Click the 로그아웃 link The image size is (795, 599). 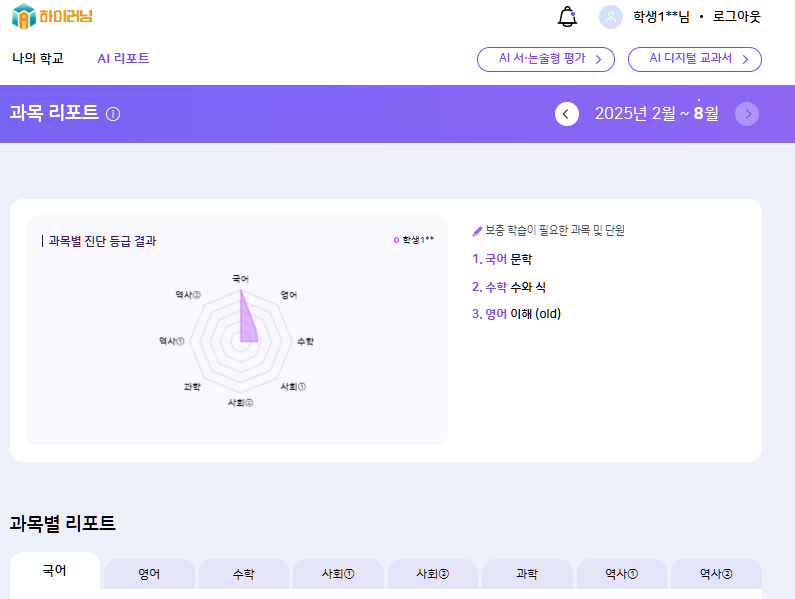coord(736,17)
